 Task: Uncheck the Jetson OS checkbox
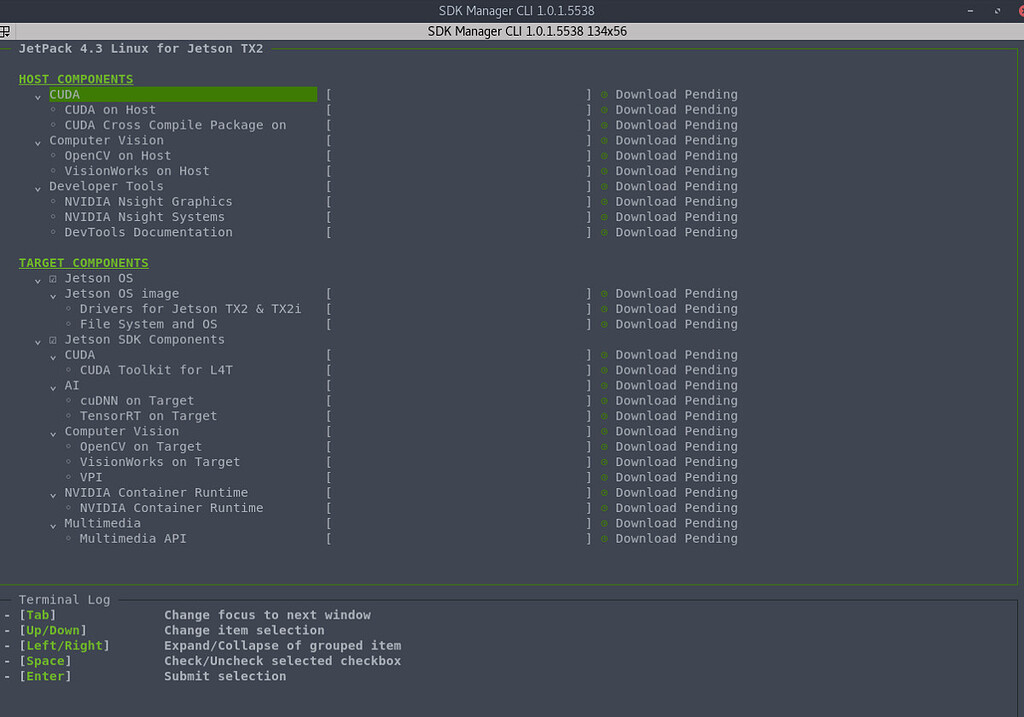click(52, 278)
